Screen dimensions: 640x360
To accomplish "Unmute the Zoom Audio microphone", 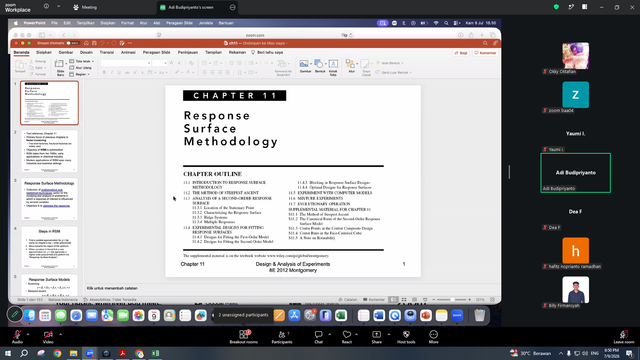I will [x=17, y=337].
